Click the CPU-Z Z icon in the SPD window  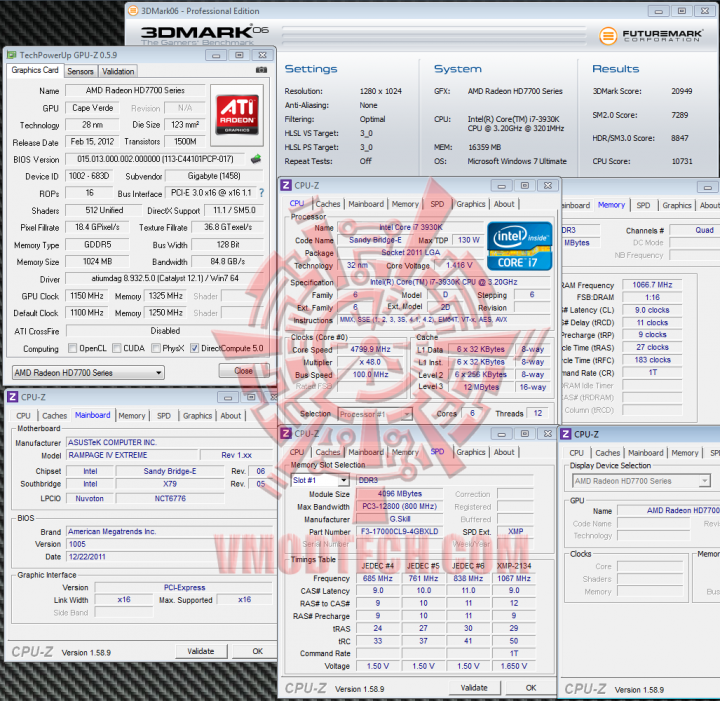pos(286,433)
